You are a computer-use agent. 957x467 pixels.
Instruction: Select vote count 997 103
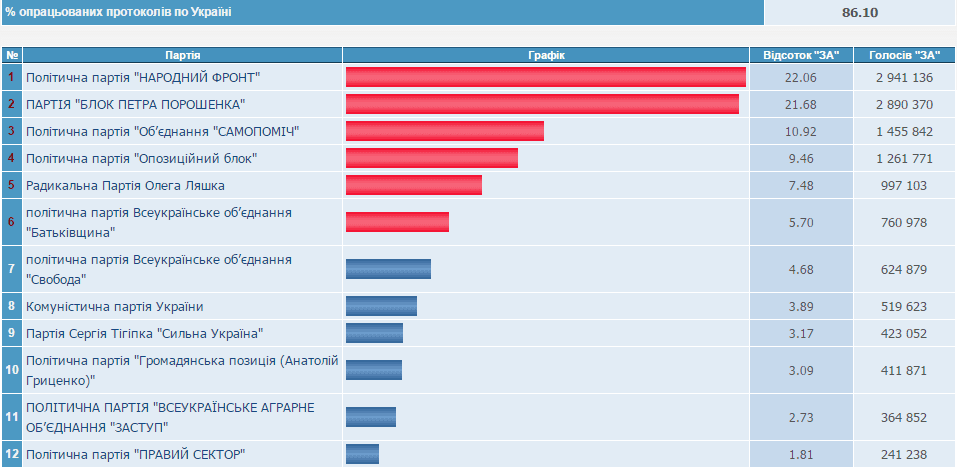click(905, 186)
